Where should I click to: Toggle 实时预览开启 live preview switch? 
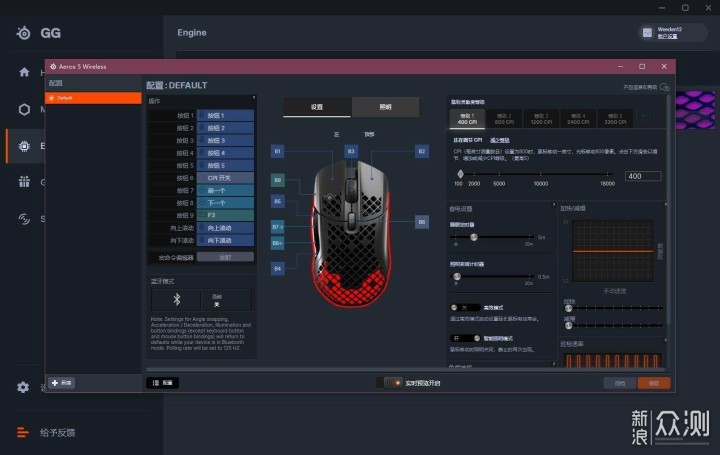(389, 383)
